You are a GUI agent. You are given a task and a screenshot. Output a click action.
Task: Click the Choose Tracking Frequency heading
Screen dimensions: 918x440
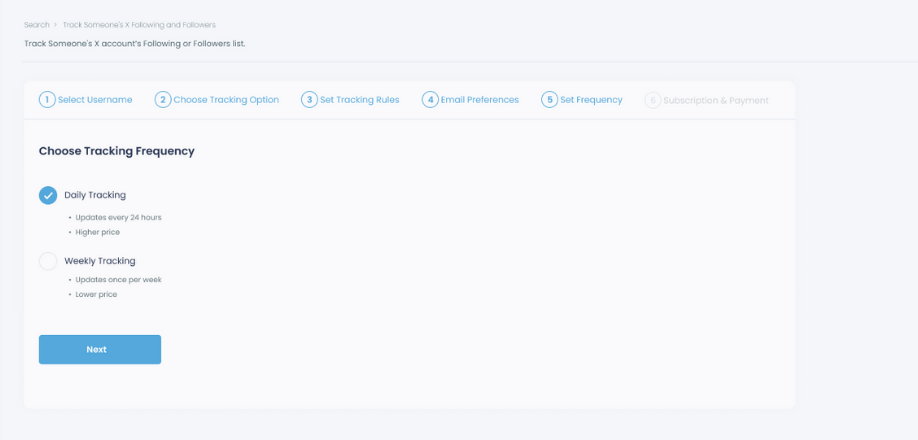(x=116, y=151)
